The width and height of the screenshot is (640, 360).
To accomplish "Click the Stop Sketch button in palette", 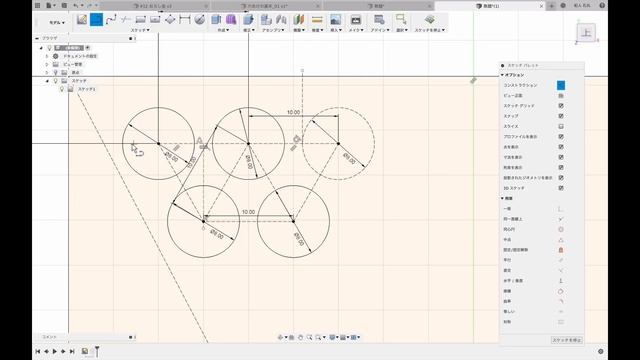I will [x=567, y=340].
